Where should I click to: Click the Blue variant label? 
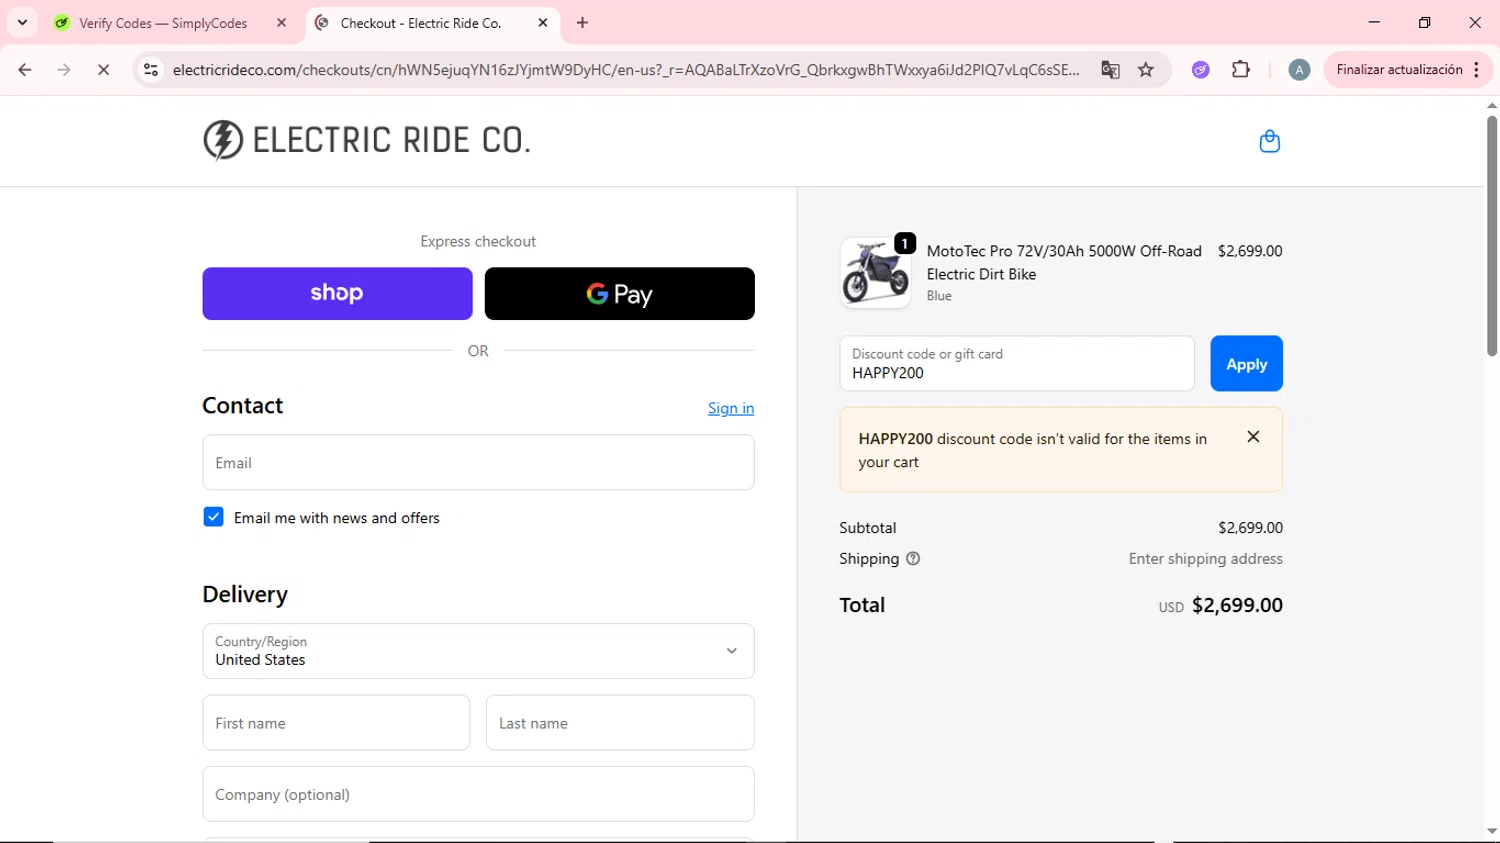point(939,296)
